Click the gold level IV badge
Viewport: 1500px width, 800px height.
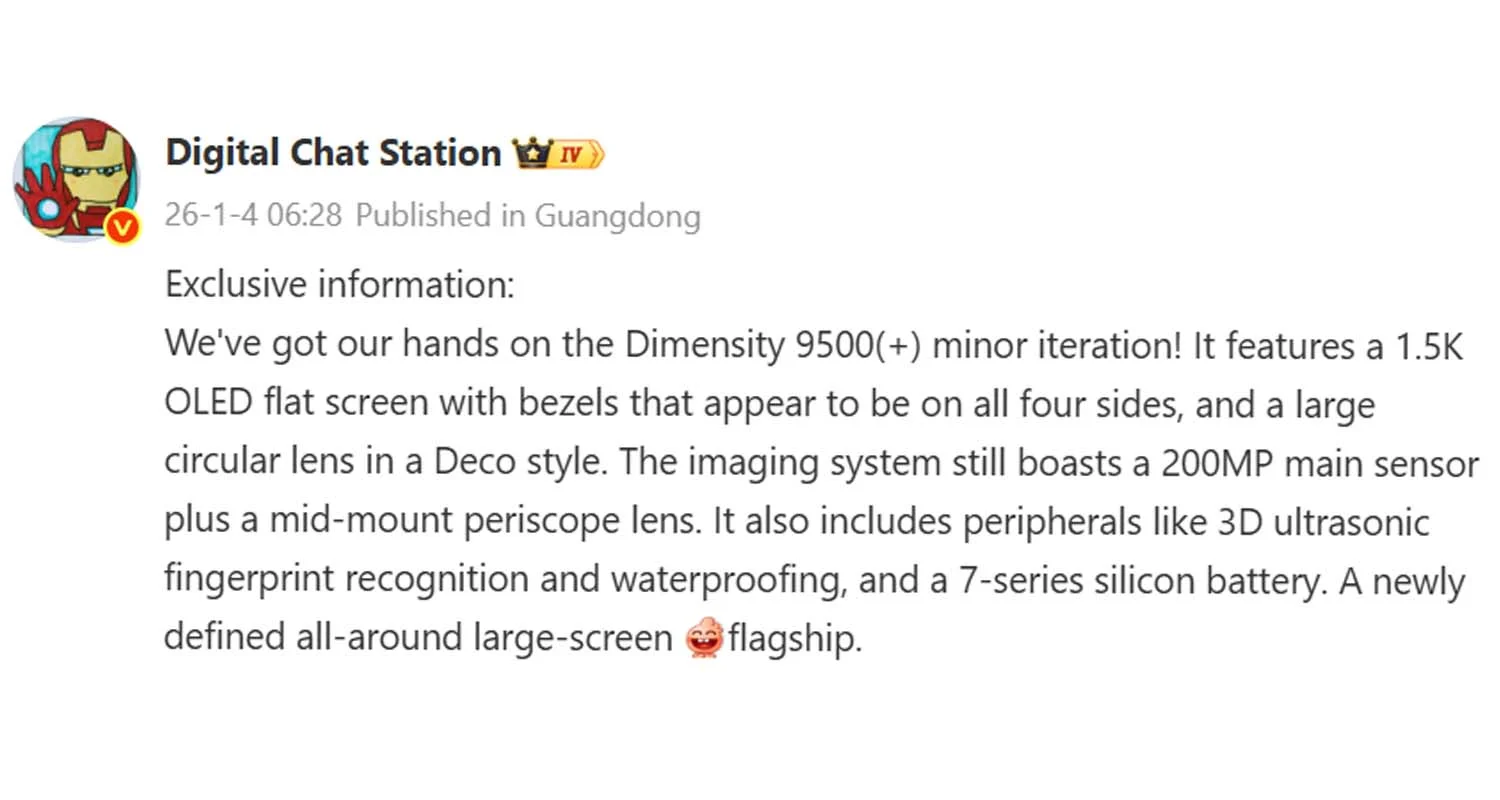(579, 154)
